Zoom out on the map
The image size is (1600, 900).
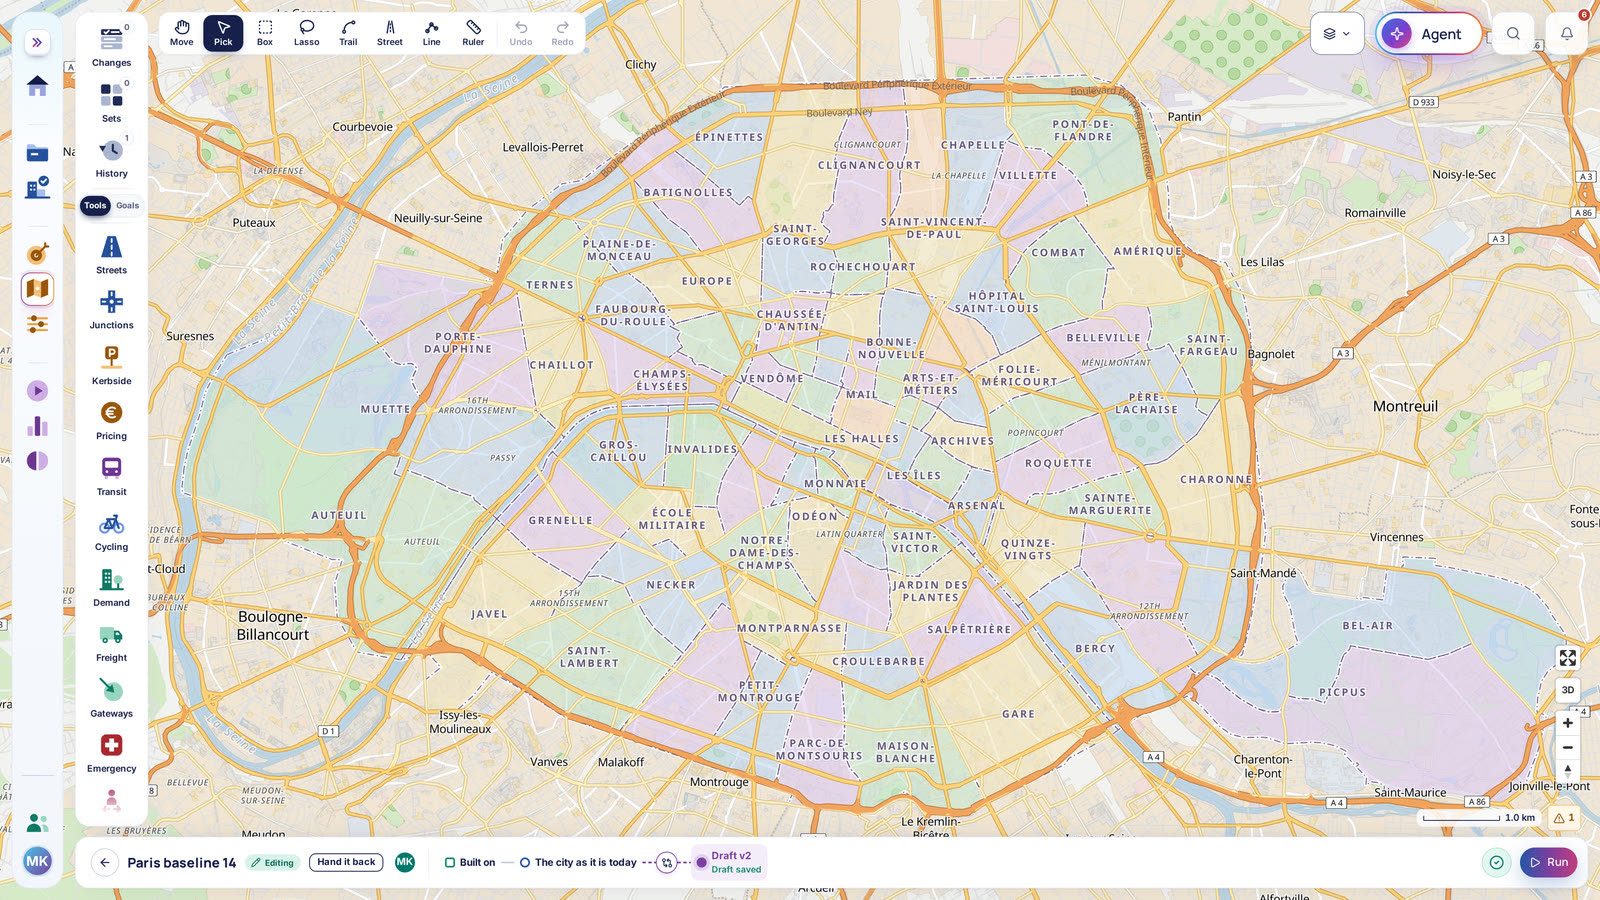pos(1567,748)
